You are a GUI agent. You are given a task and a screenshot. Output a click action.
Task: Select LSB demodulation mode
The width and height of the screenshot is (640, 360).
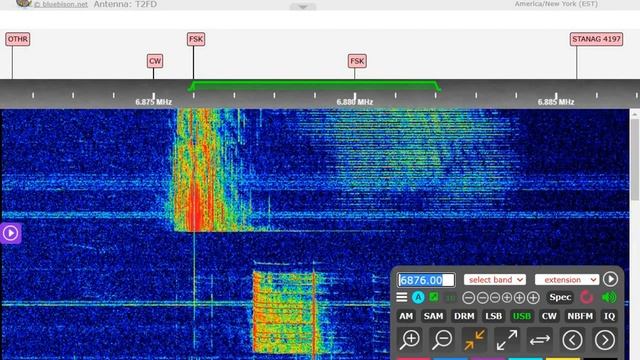point(493,316)
